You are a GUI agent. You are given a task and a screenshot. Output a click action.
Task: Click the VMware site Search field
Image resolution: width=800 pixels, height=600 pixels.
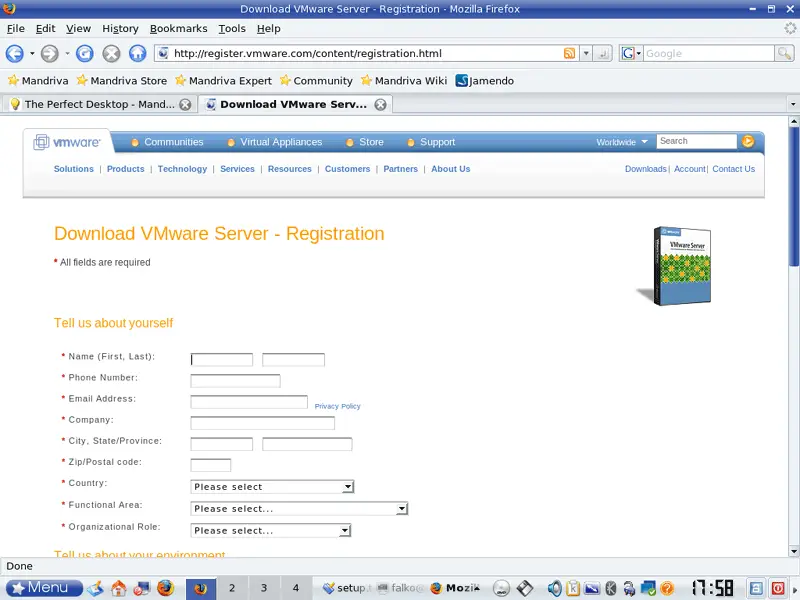[x=696, y=141]
